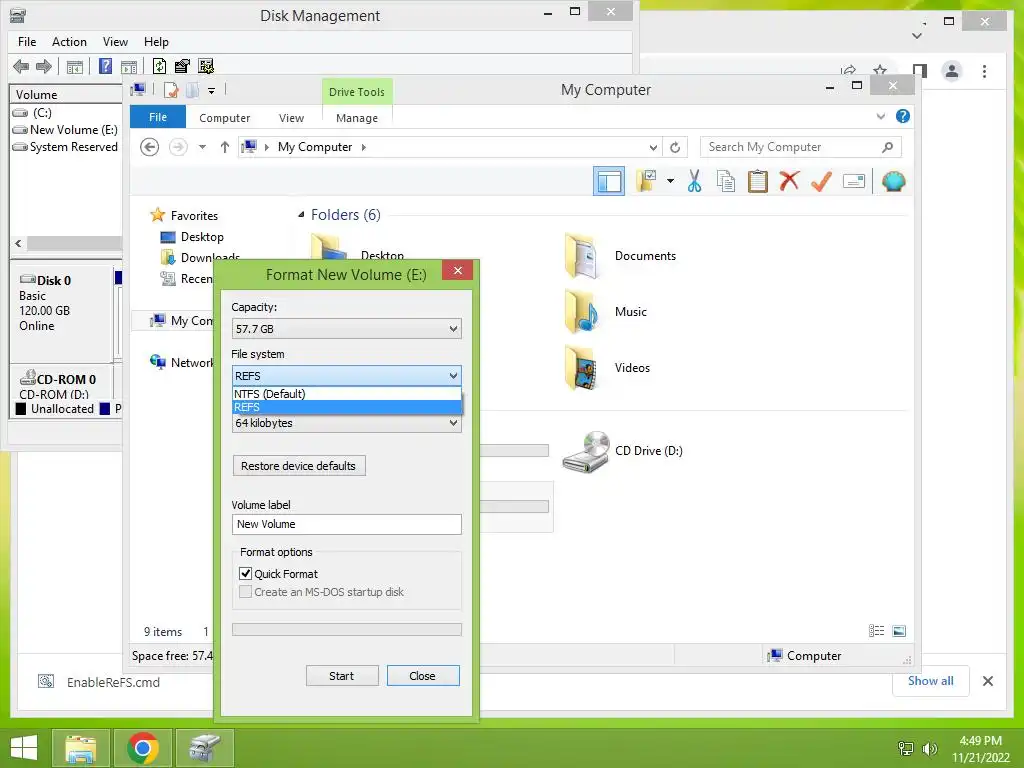Click the Classic Shell settings shell icon

(x=893, y=181)
